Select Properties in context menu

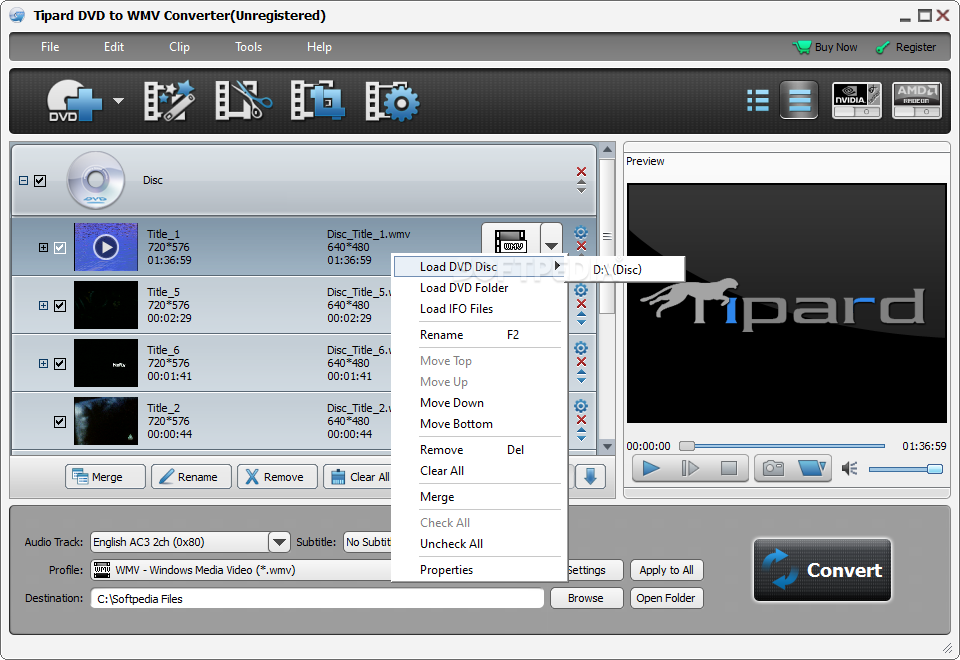446,570
